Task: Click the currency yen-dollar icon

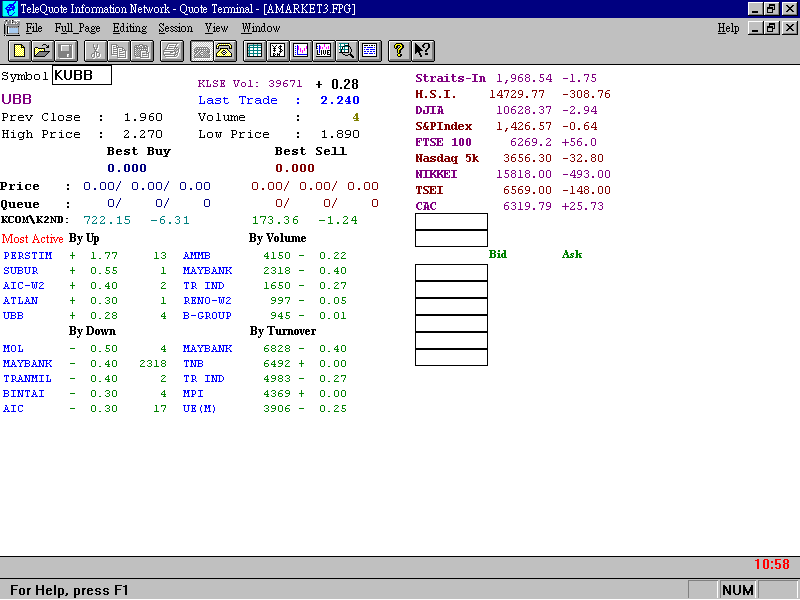Action: 278,51
